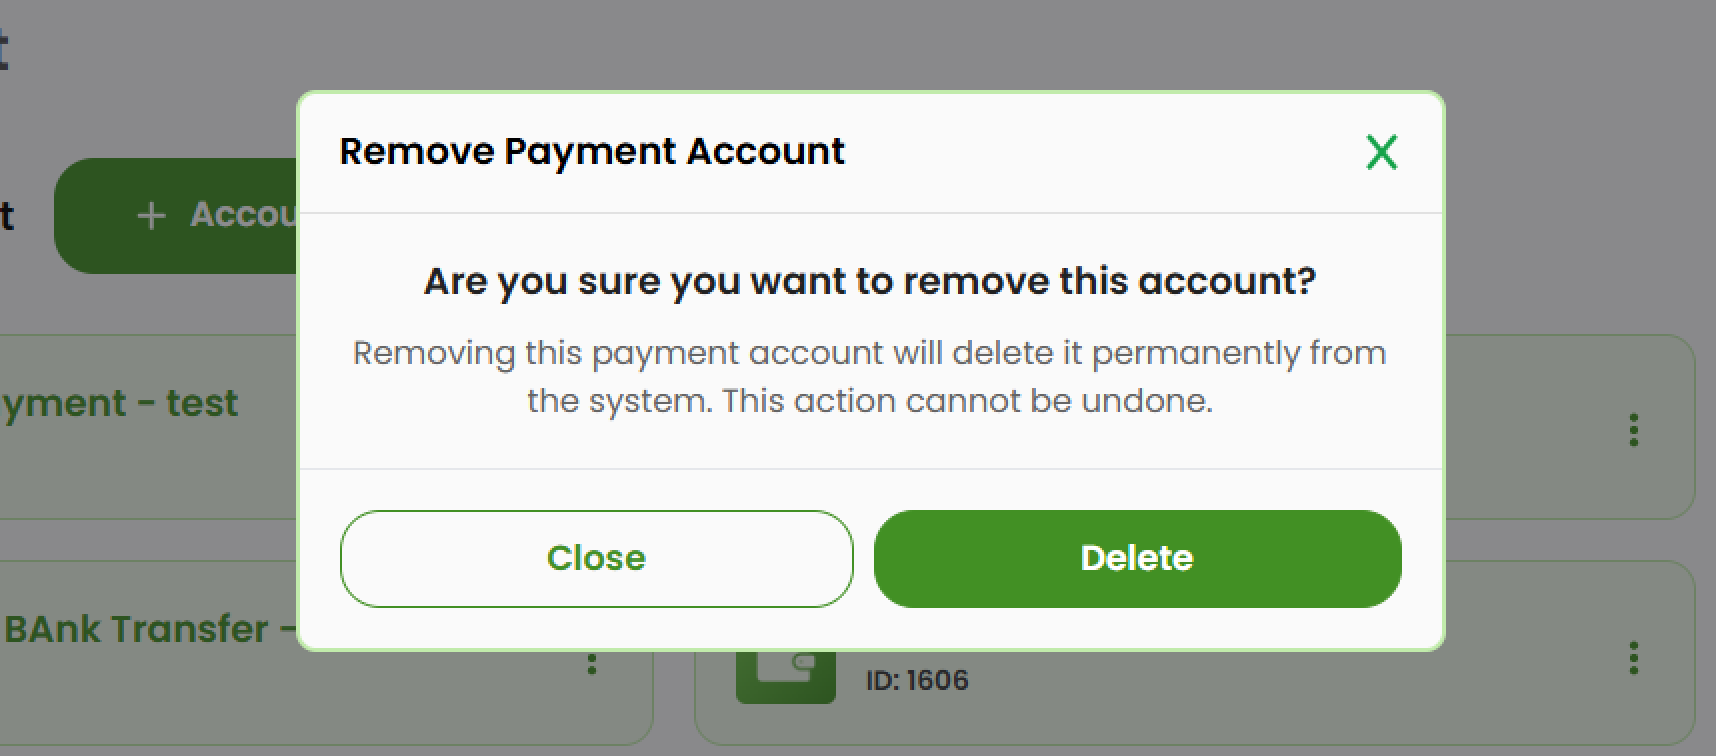The width and height of the screenshot is (1716, 756).
Task: Click the three-dot options icon on the right card
Action: [1633, 431]
